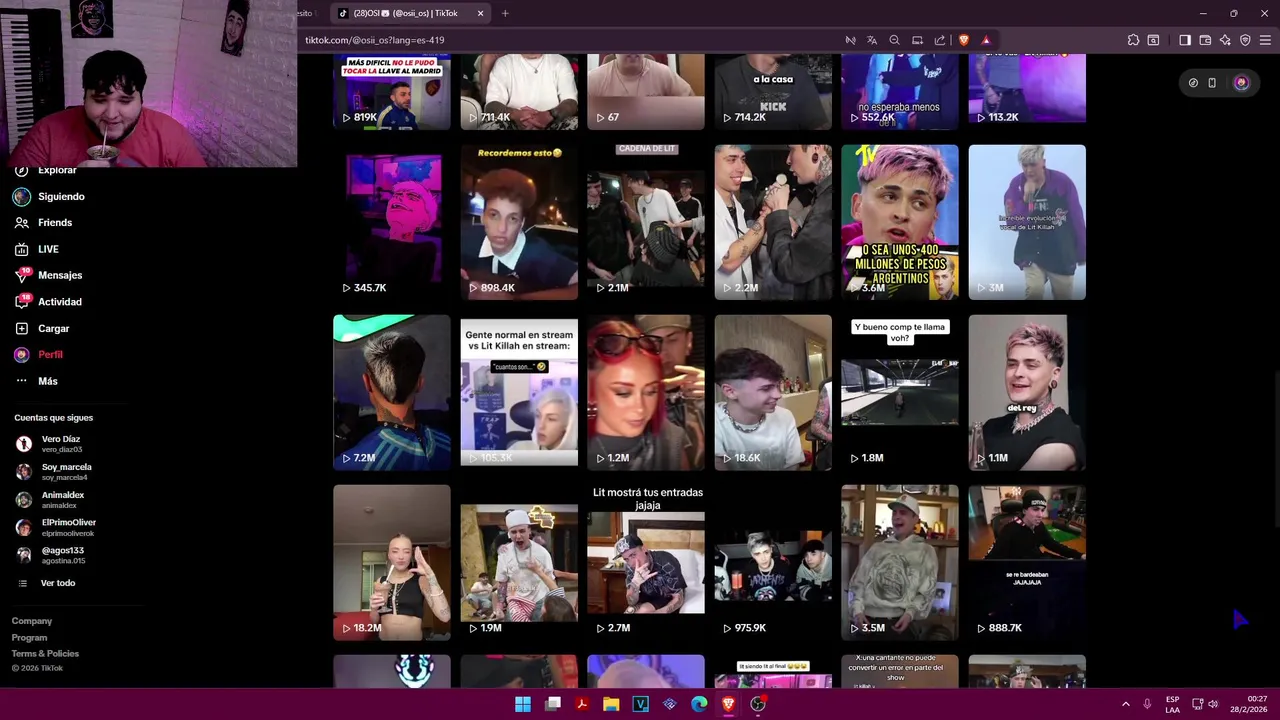1280x720 pixels.
Task: Open the Lit mostrá tus entradas video
Action: point(646,562)
